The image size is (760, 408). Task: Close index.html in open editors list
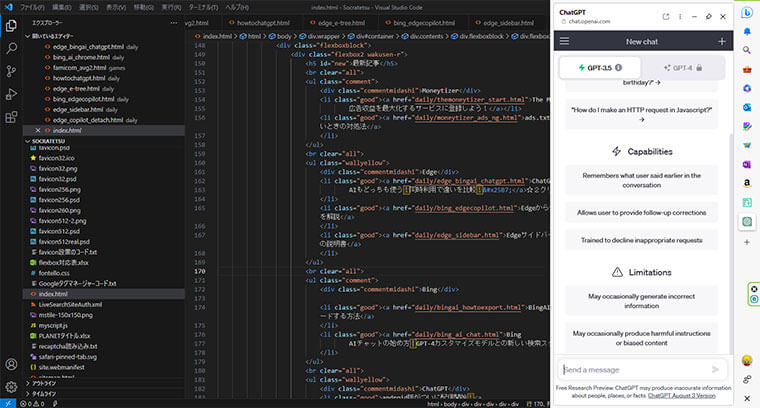pos(38,130)
